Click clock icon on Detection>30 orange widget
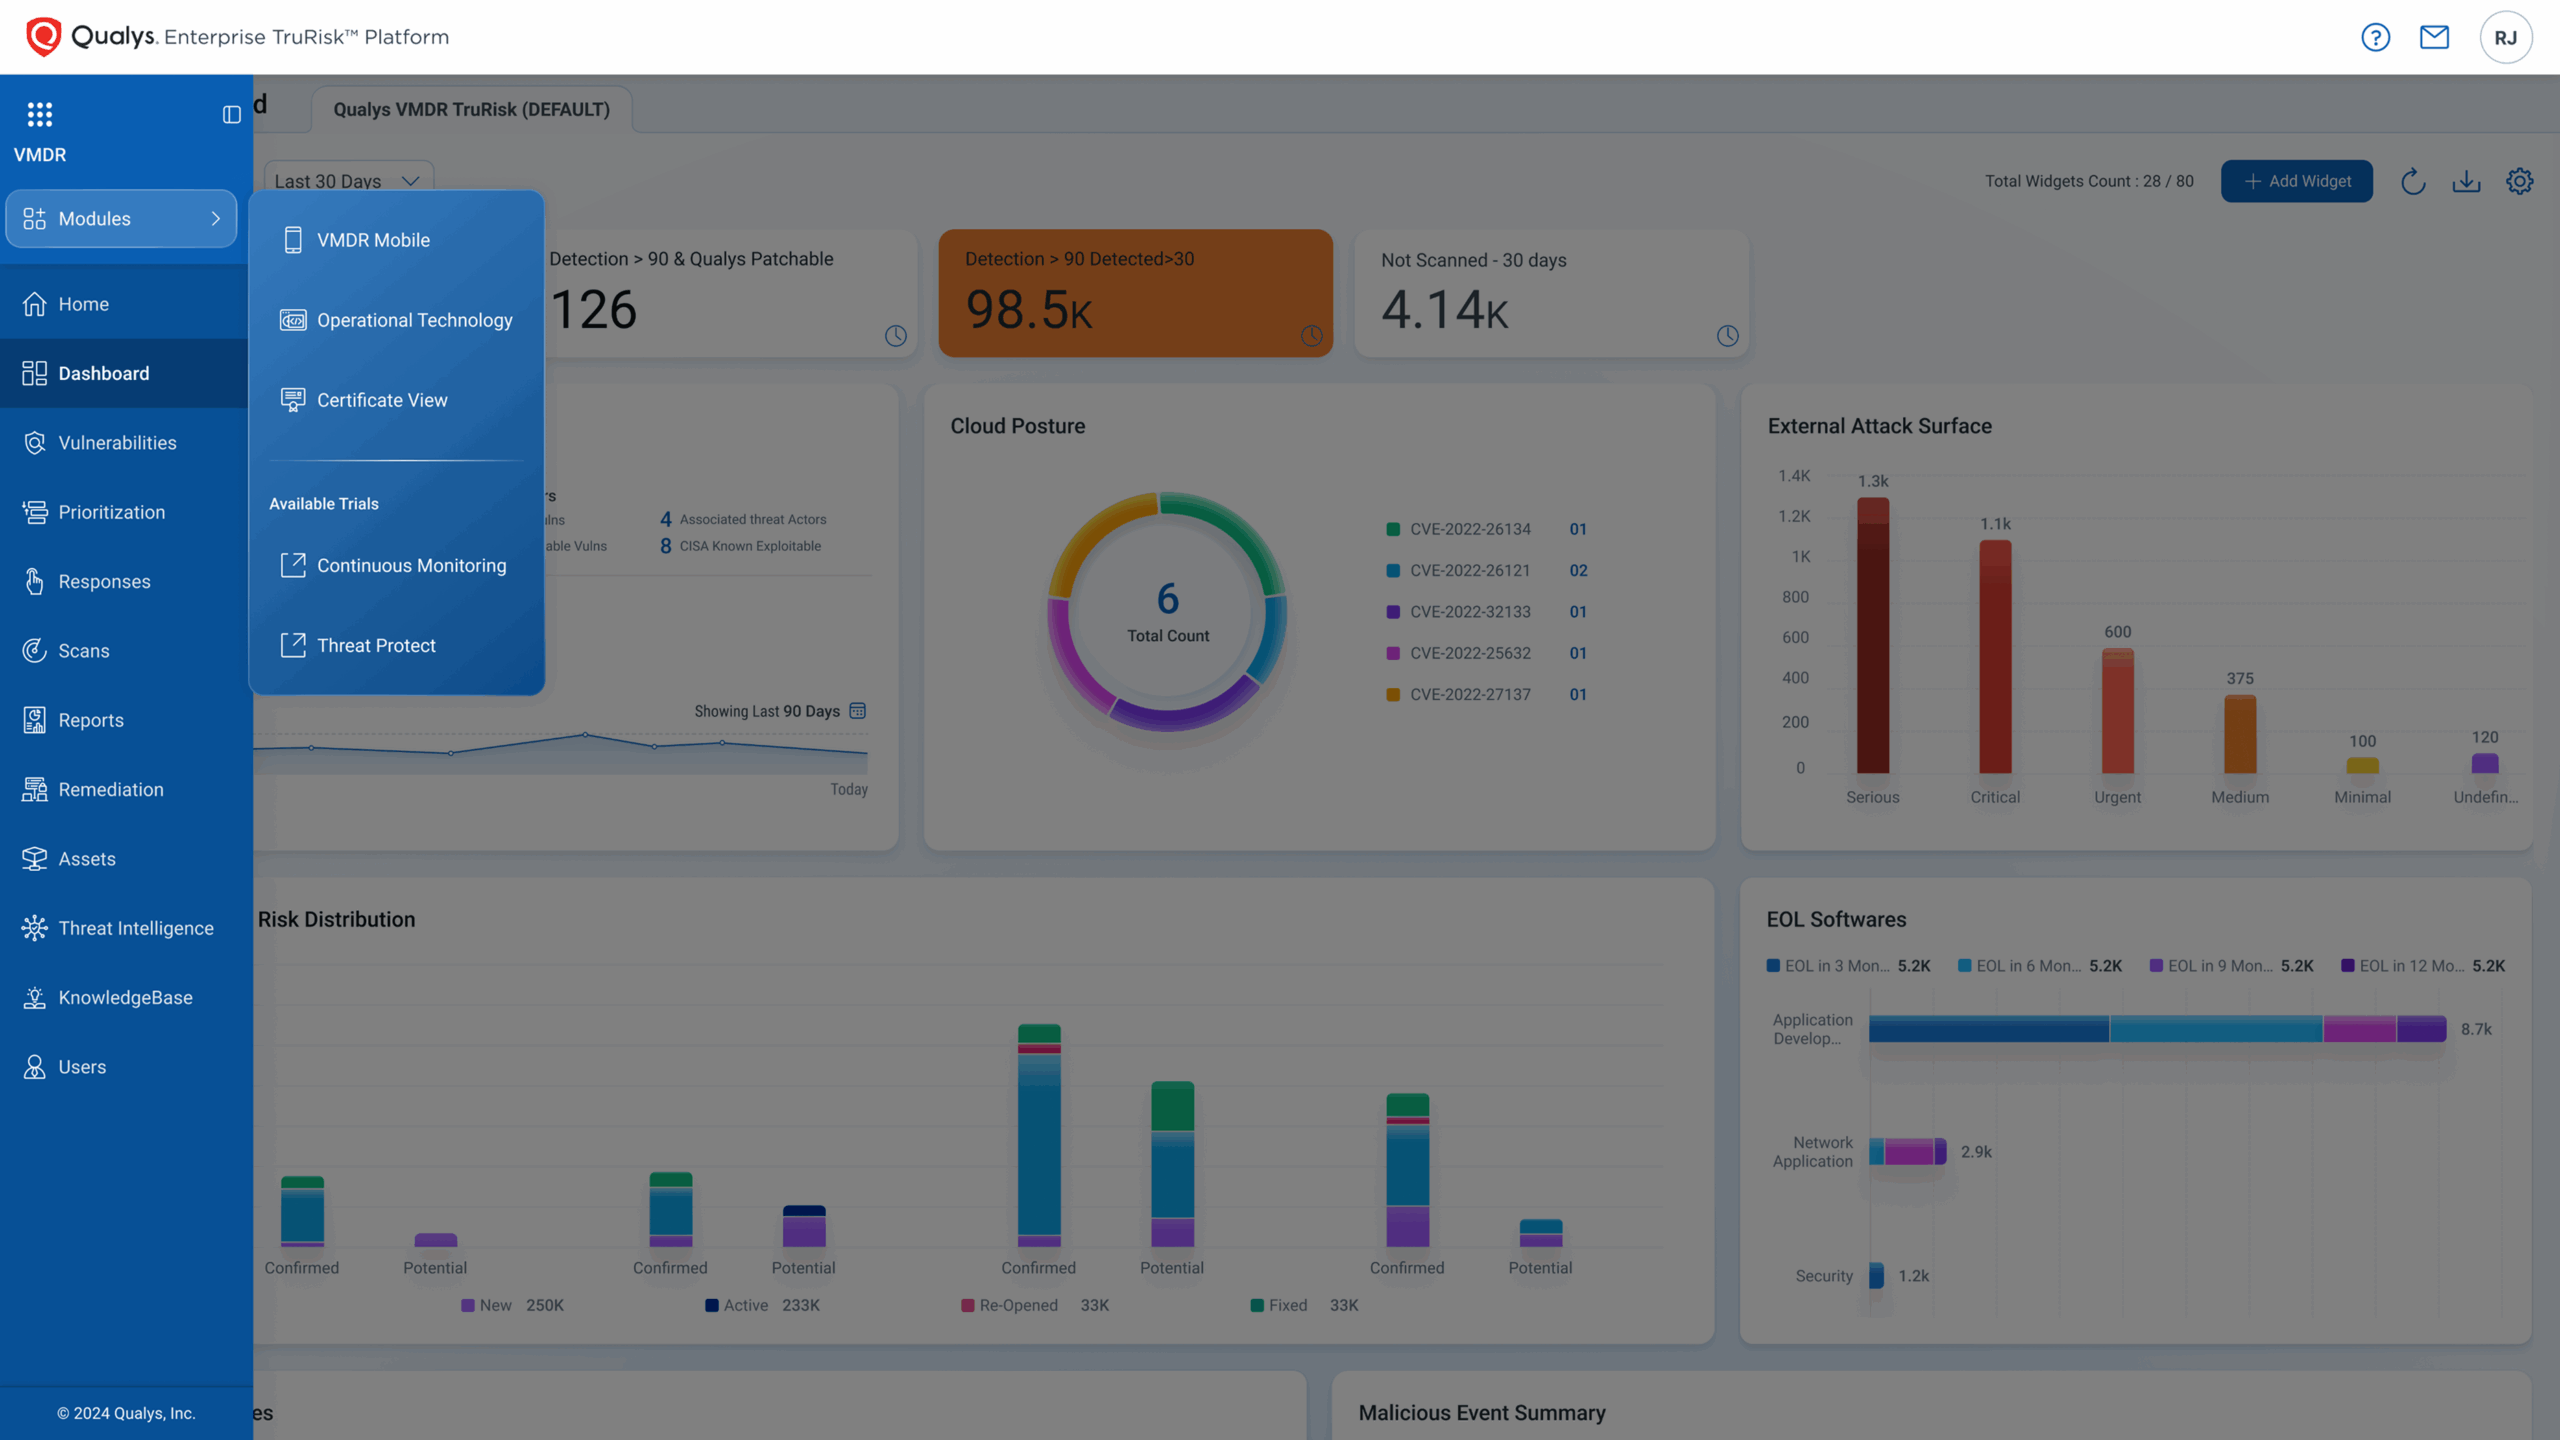 pyautogui.click(x=1311, y=336)
